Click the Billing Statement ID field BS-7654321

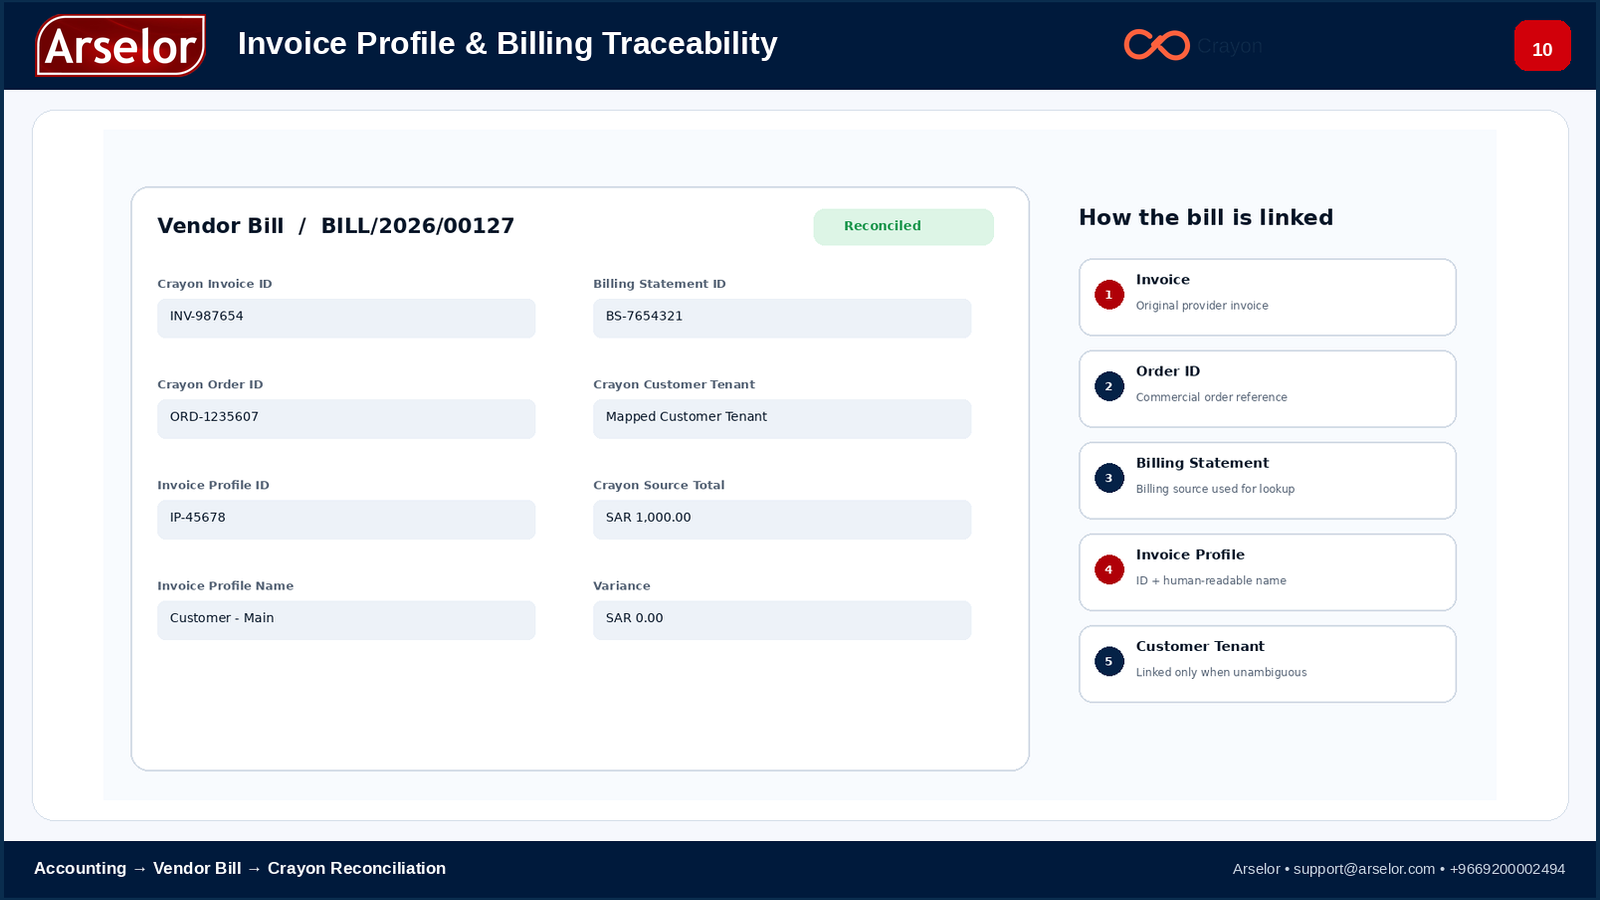782,318
